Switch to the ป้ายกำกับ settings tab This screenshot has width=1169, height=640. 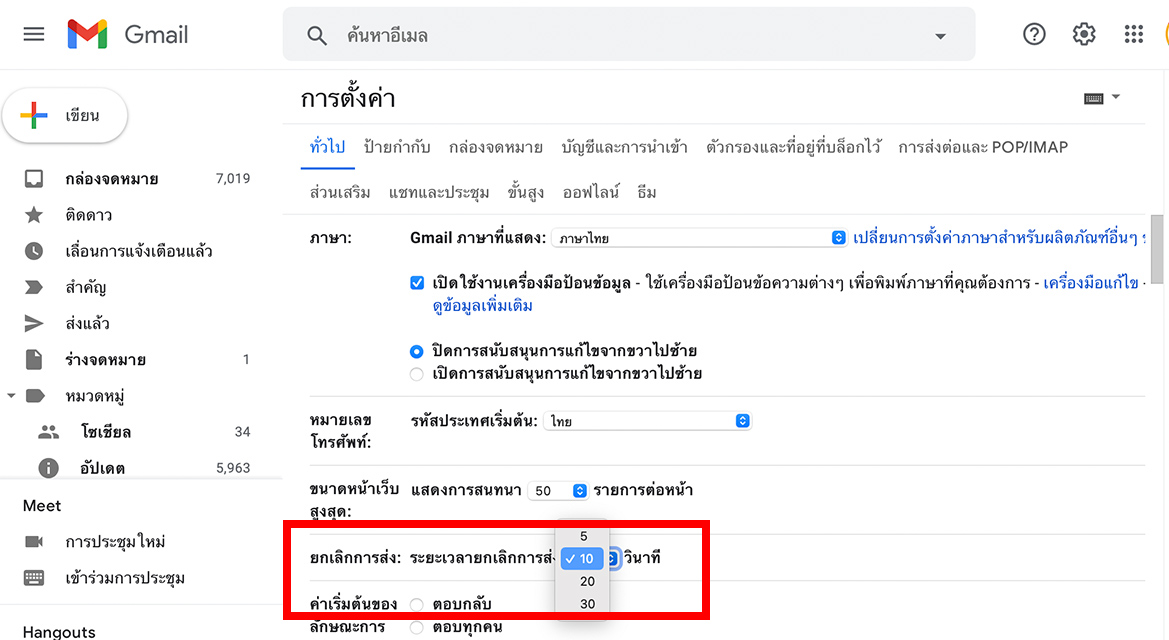(x=397, y=148)
